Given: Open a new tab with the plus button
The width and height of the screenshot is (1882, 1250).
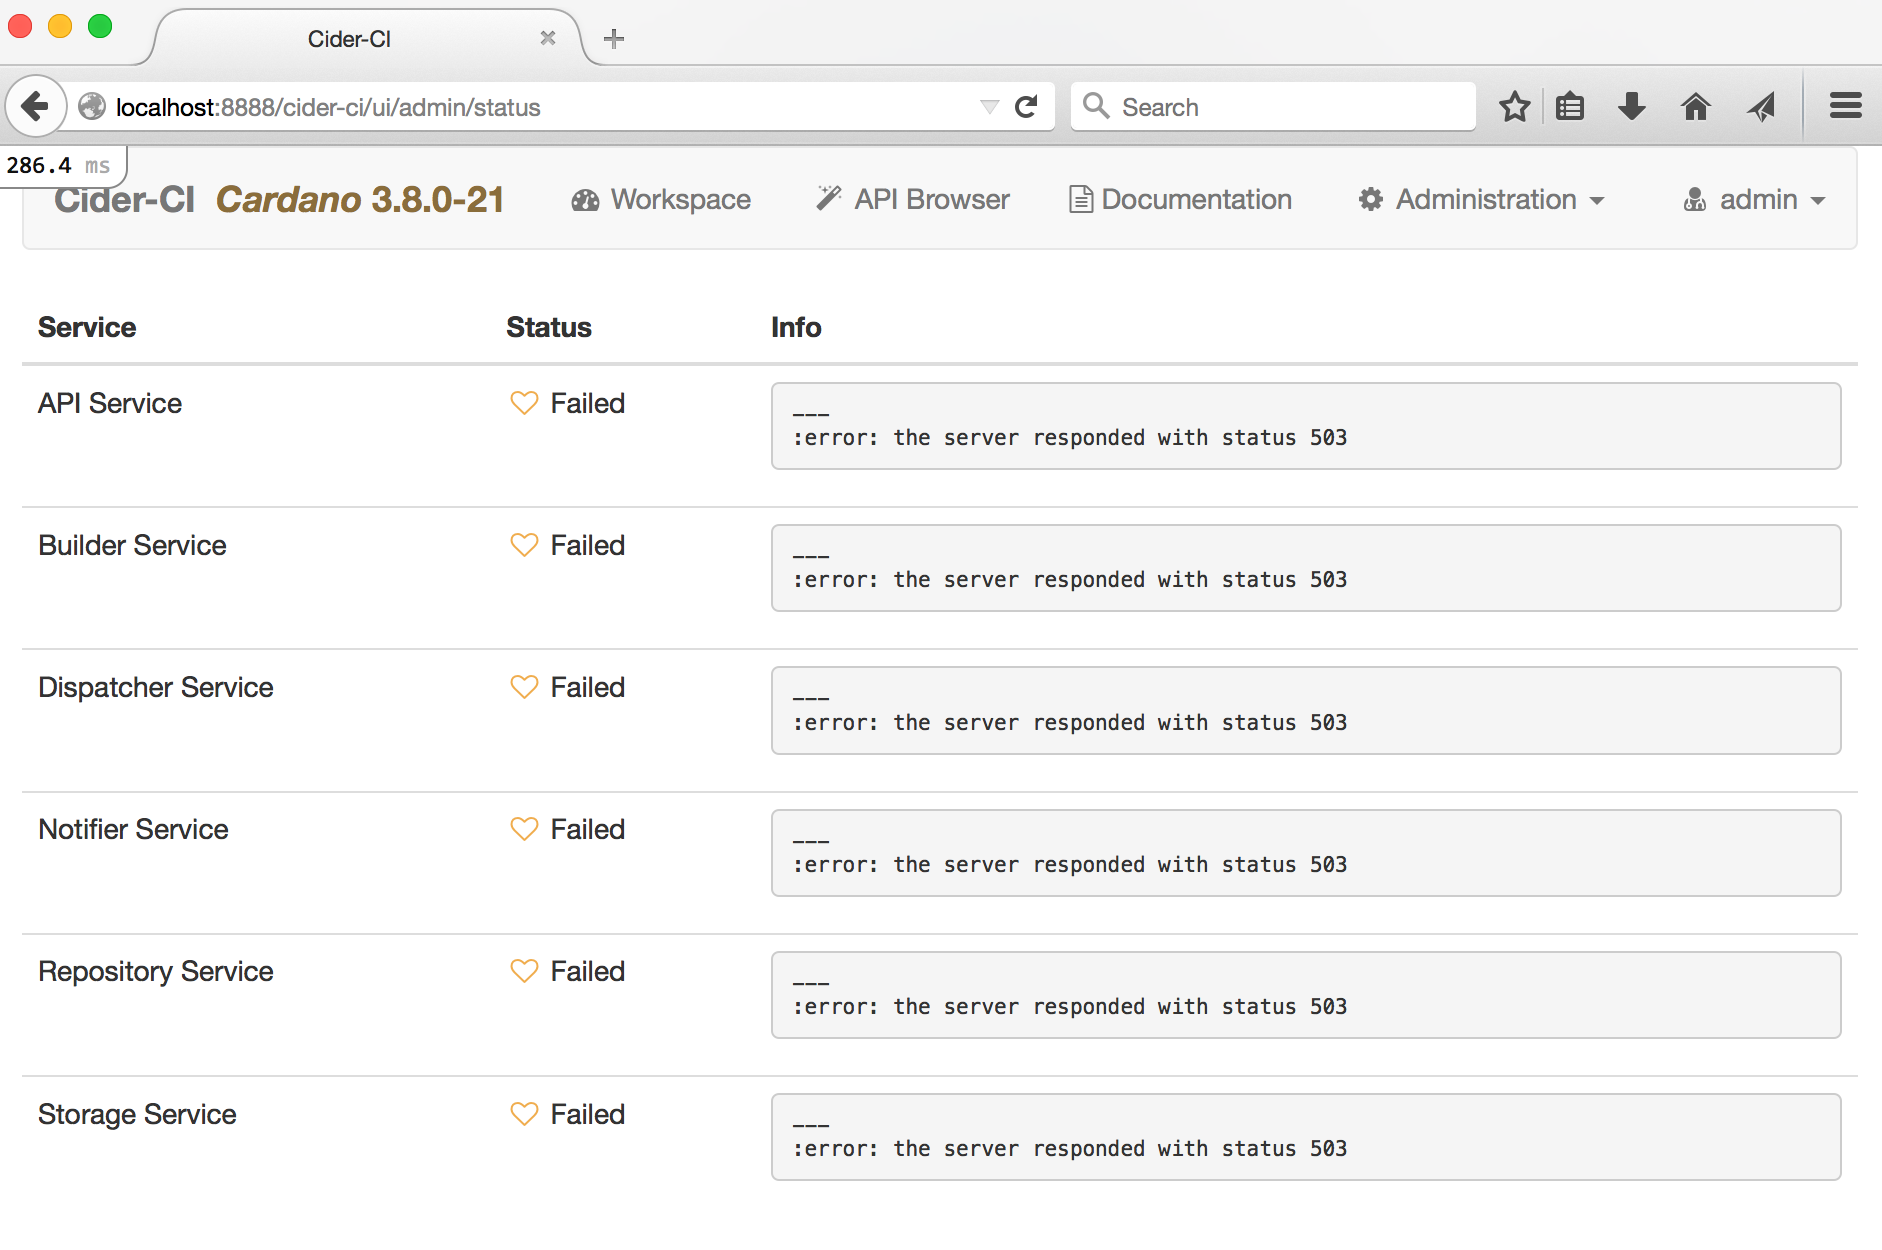Looking at the screenshot, I should tap(614, 39).
